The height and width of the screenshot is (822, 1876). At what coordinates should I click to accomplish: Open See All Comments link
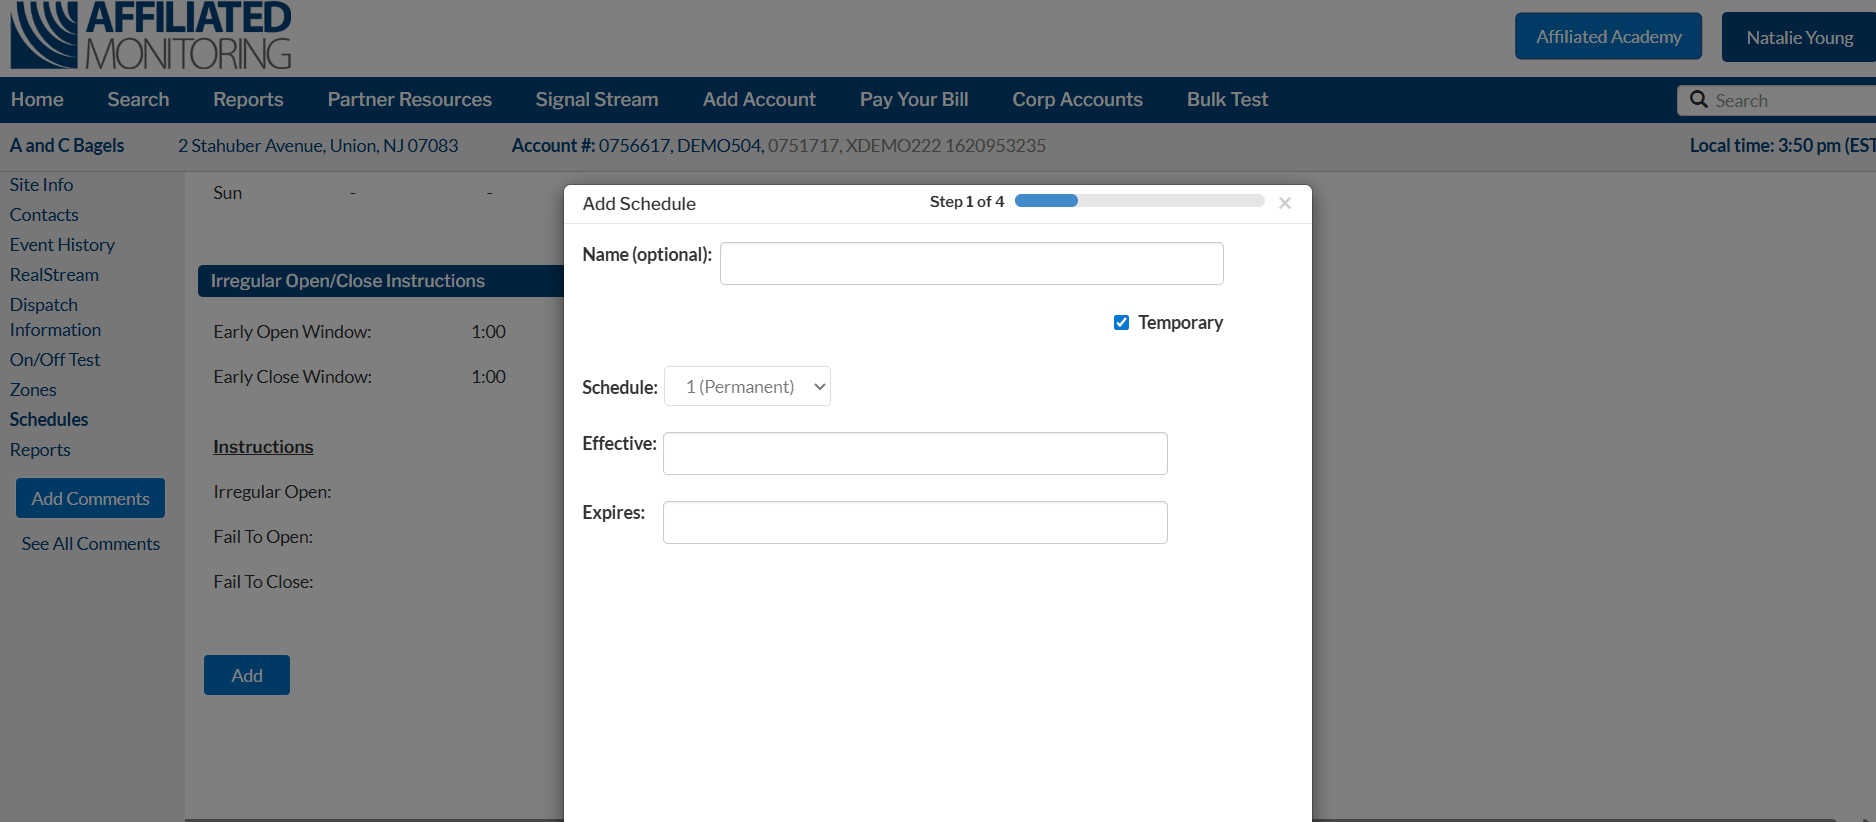point(90,544)
